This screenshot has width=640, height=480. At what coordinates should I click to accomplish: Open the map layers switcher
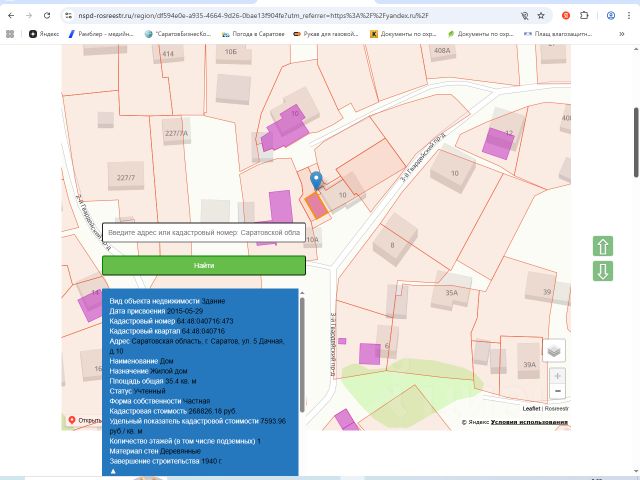pos(555,350)
